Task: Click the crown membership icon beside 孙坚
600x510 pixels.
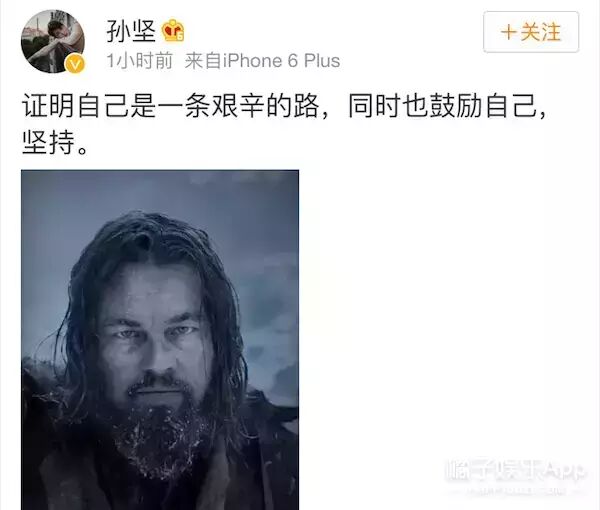Action: click(173, 30)
